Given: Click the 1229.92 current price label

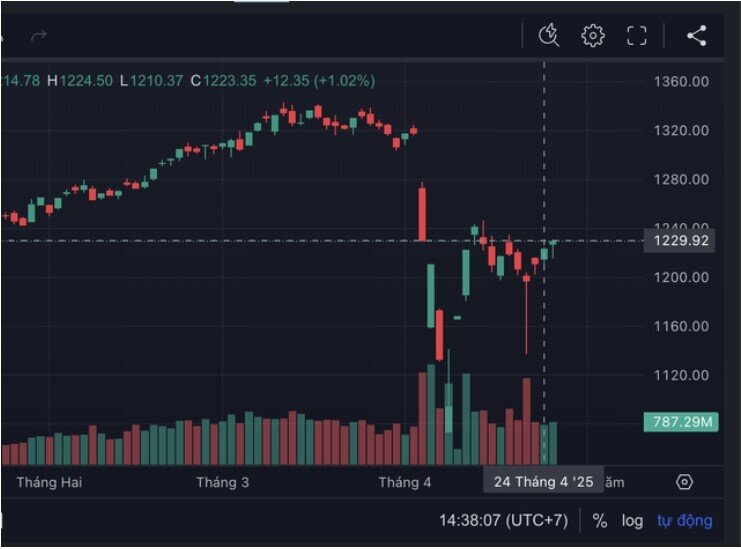Looking at the screenshot, I should coord(681,241).
